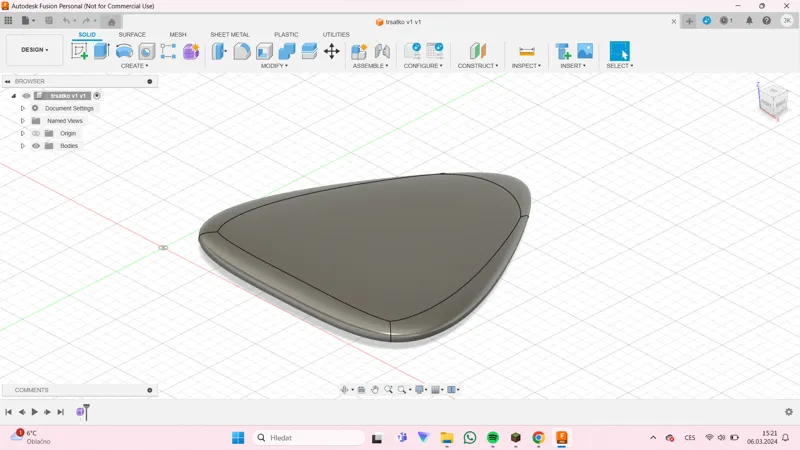Expand the Bodies node
The width and height of the screenshot is (800, 450).
(22, 146)
